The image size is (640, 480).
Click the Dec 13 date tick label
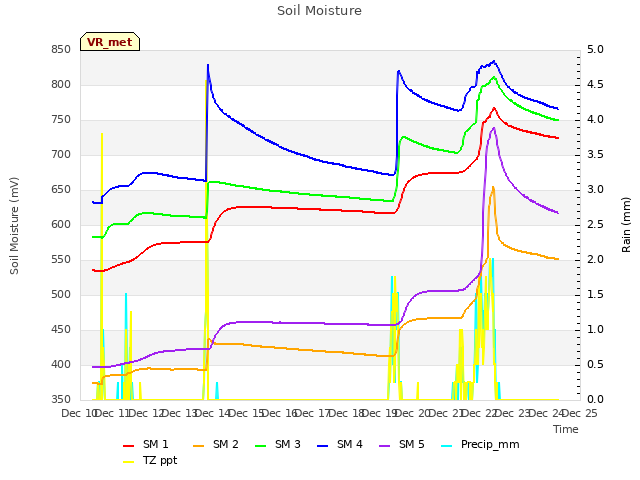[179, 414]
